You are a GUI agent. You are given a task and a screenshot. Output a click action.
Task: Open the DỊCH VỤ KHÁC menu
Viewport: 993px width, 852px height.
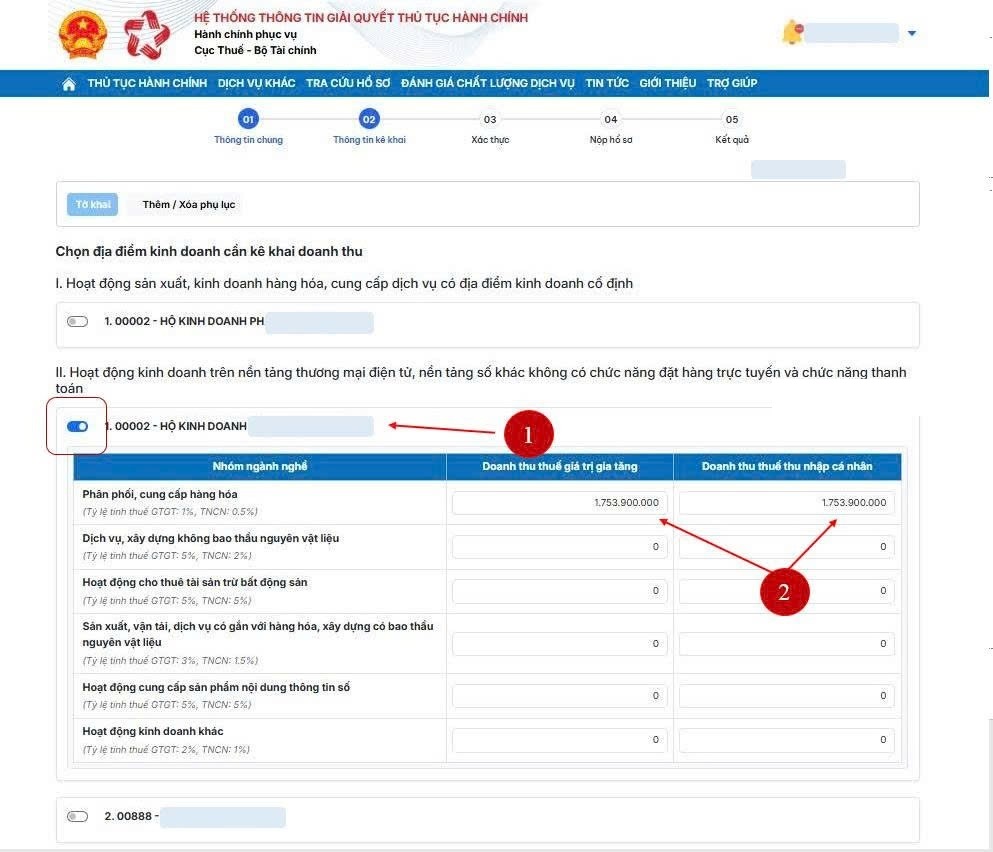(x=257, y=83)
